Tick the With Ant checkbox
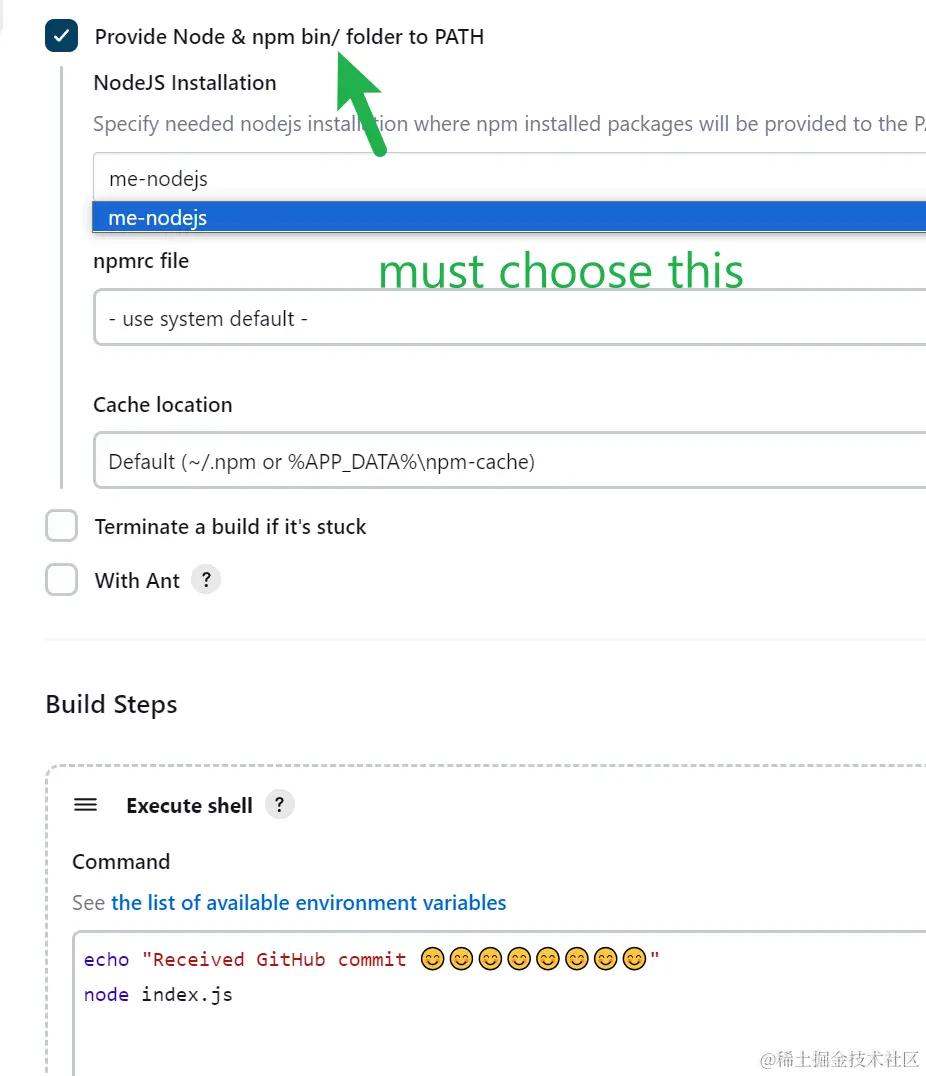Image resolution: width=926 pixels, height=1076 pixels. point(61,580)
